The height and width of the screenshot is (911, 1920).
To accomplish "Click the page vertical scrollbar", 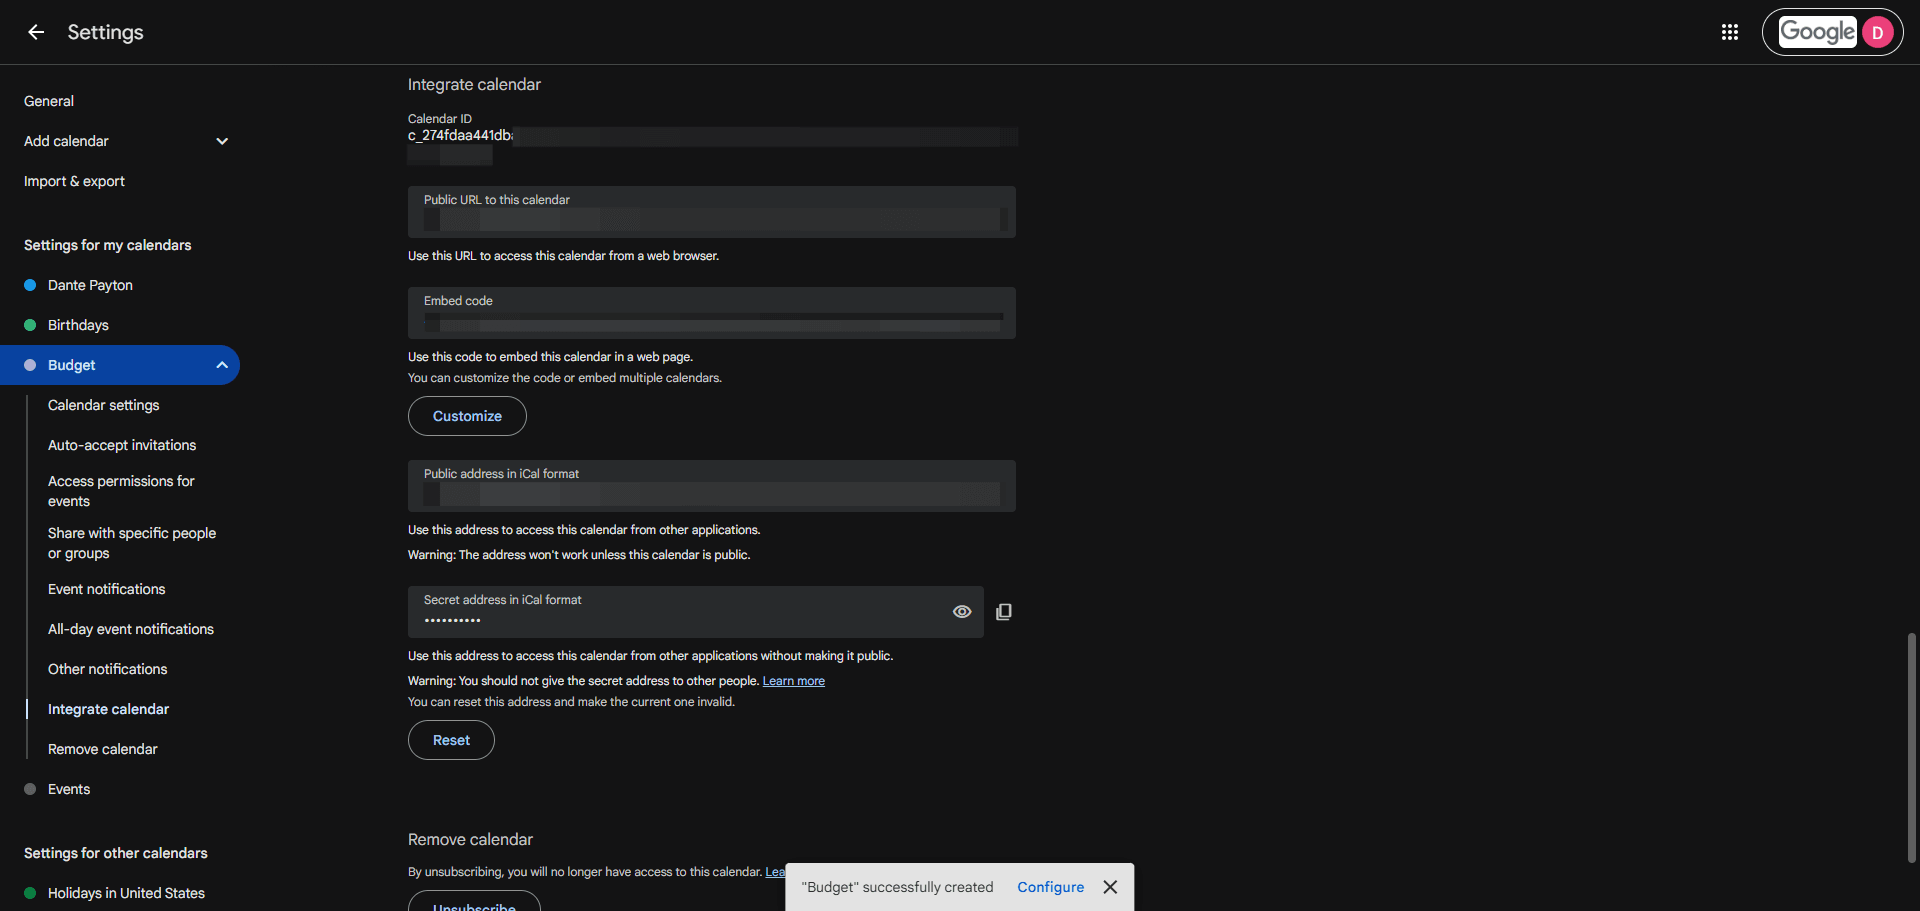I will tap(1911, 747).
